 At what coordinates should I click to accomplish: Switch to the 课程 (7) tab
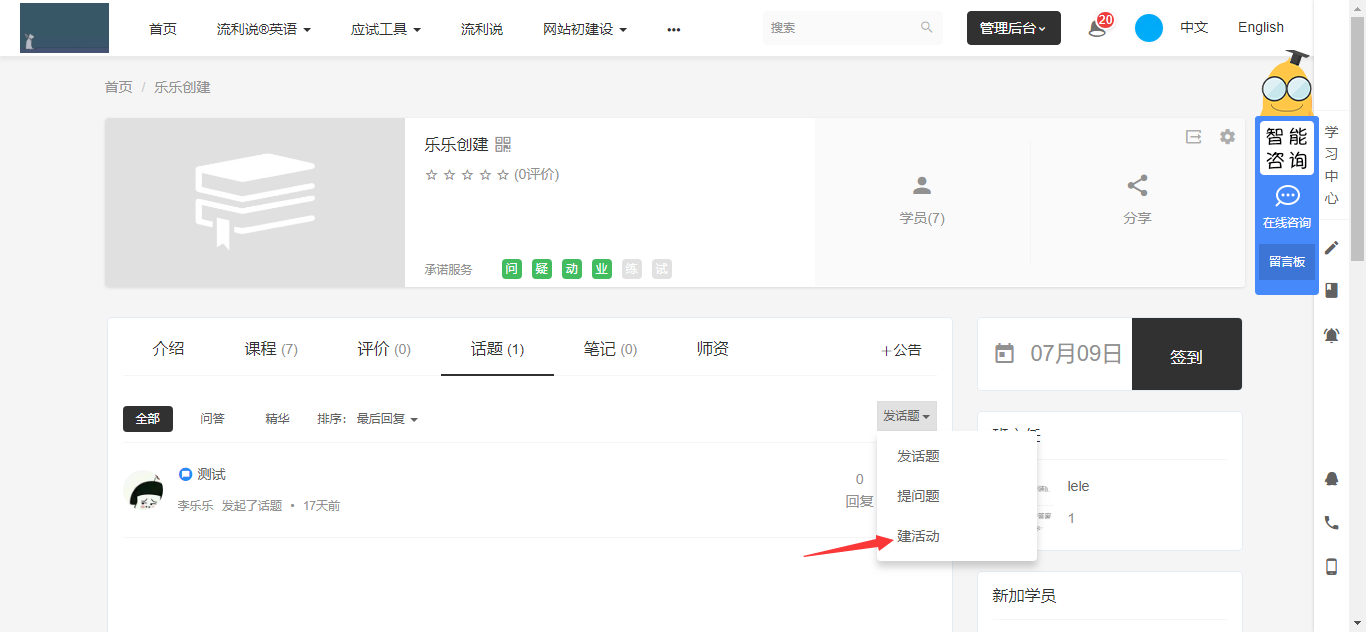pyautogui.click(x=271, y=349)
